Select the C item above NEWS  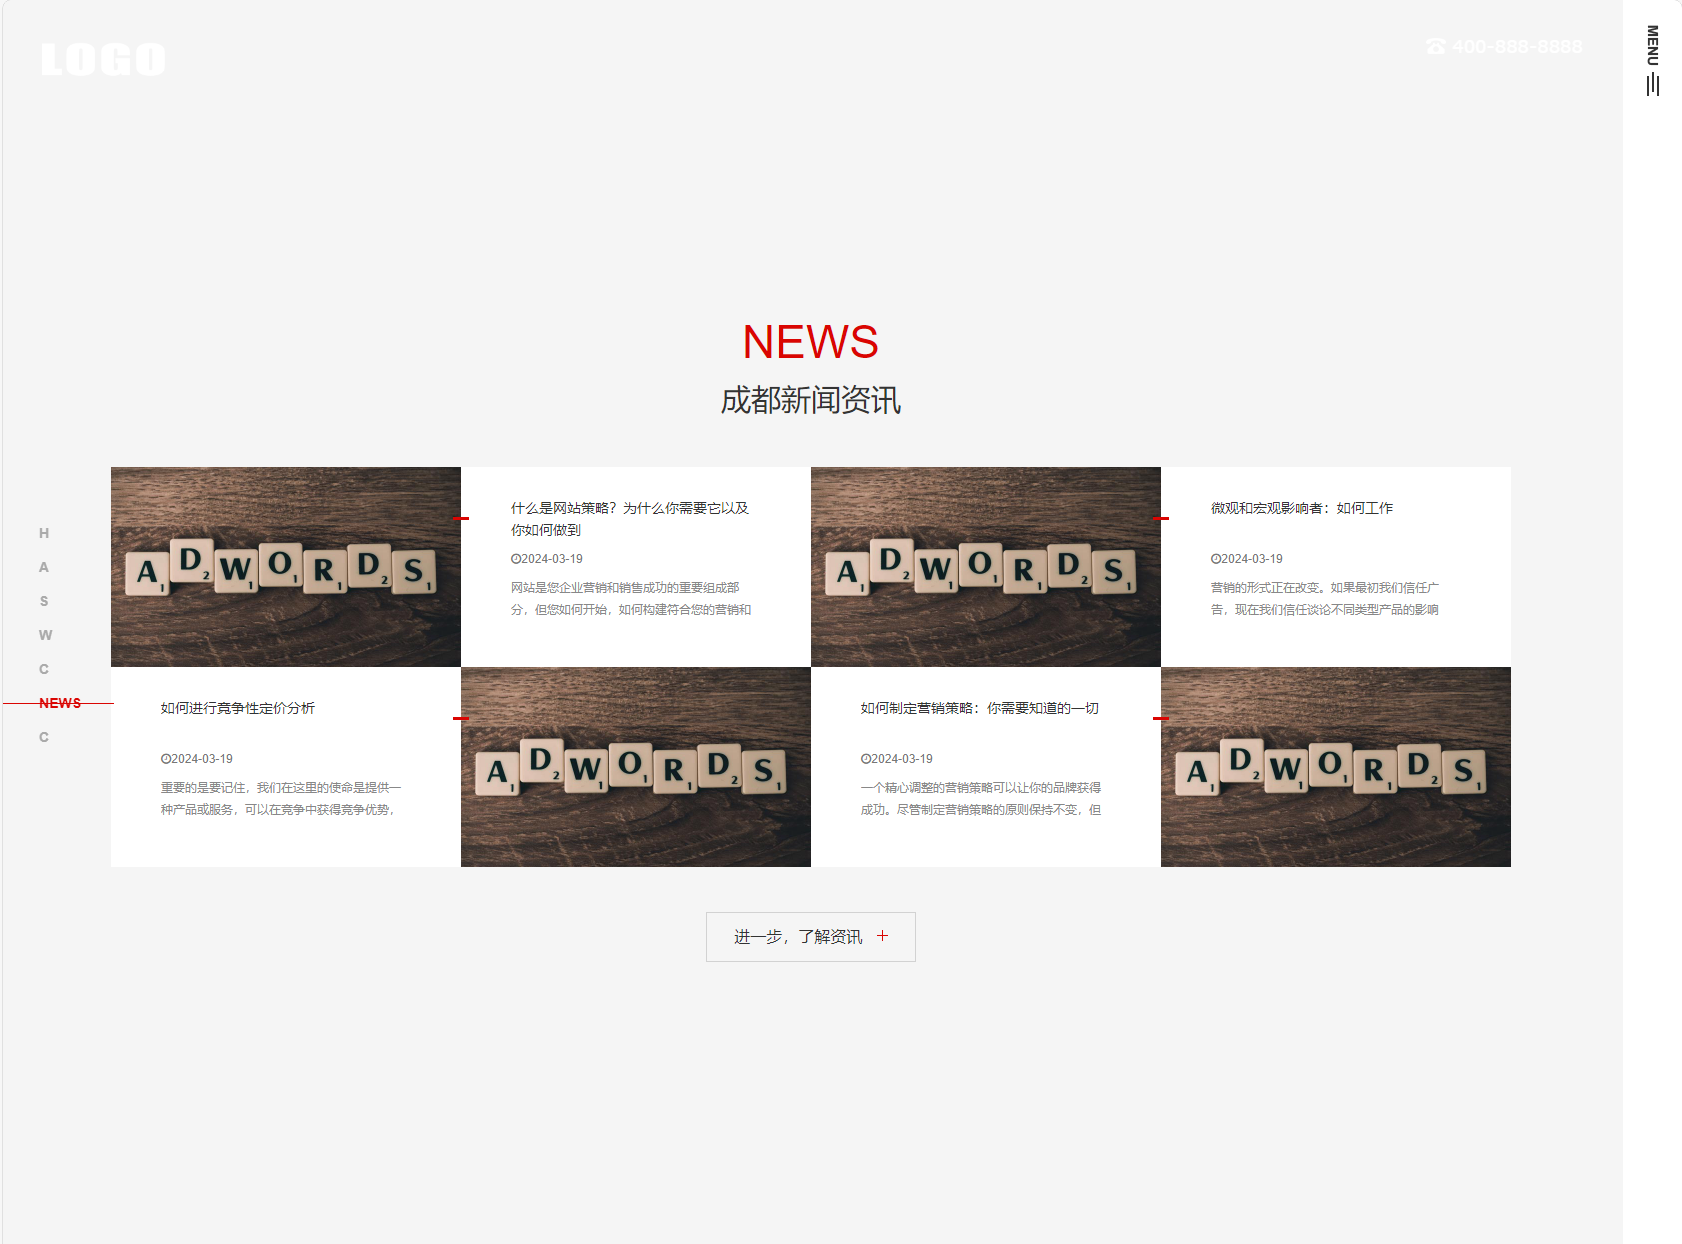44,669
